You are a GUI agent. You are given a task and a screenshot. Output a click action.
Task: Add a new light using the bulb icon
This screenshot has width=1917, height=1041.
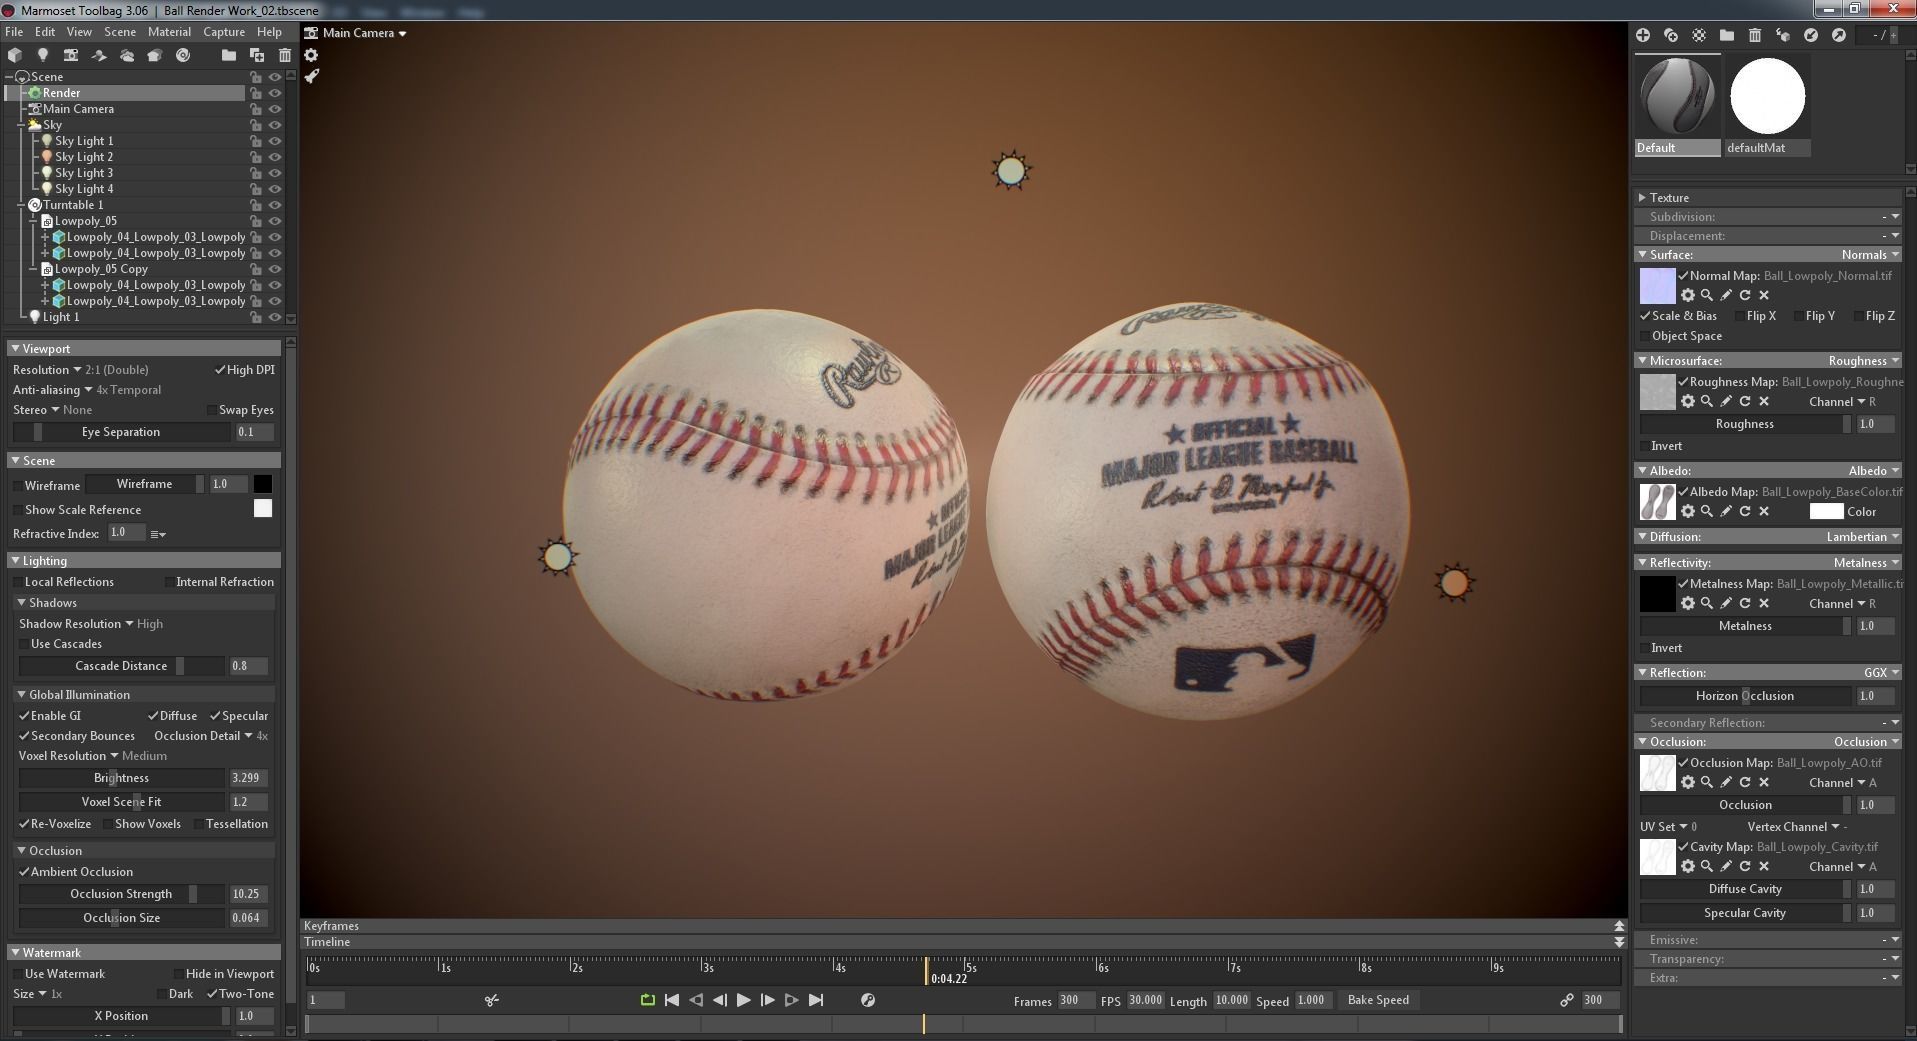[42, 55]
